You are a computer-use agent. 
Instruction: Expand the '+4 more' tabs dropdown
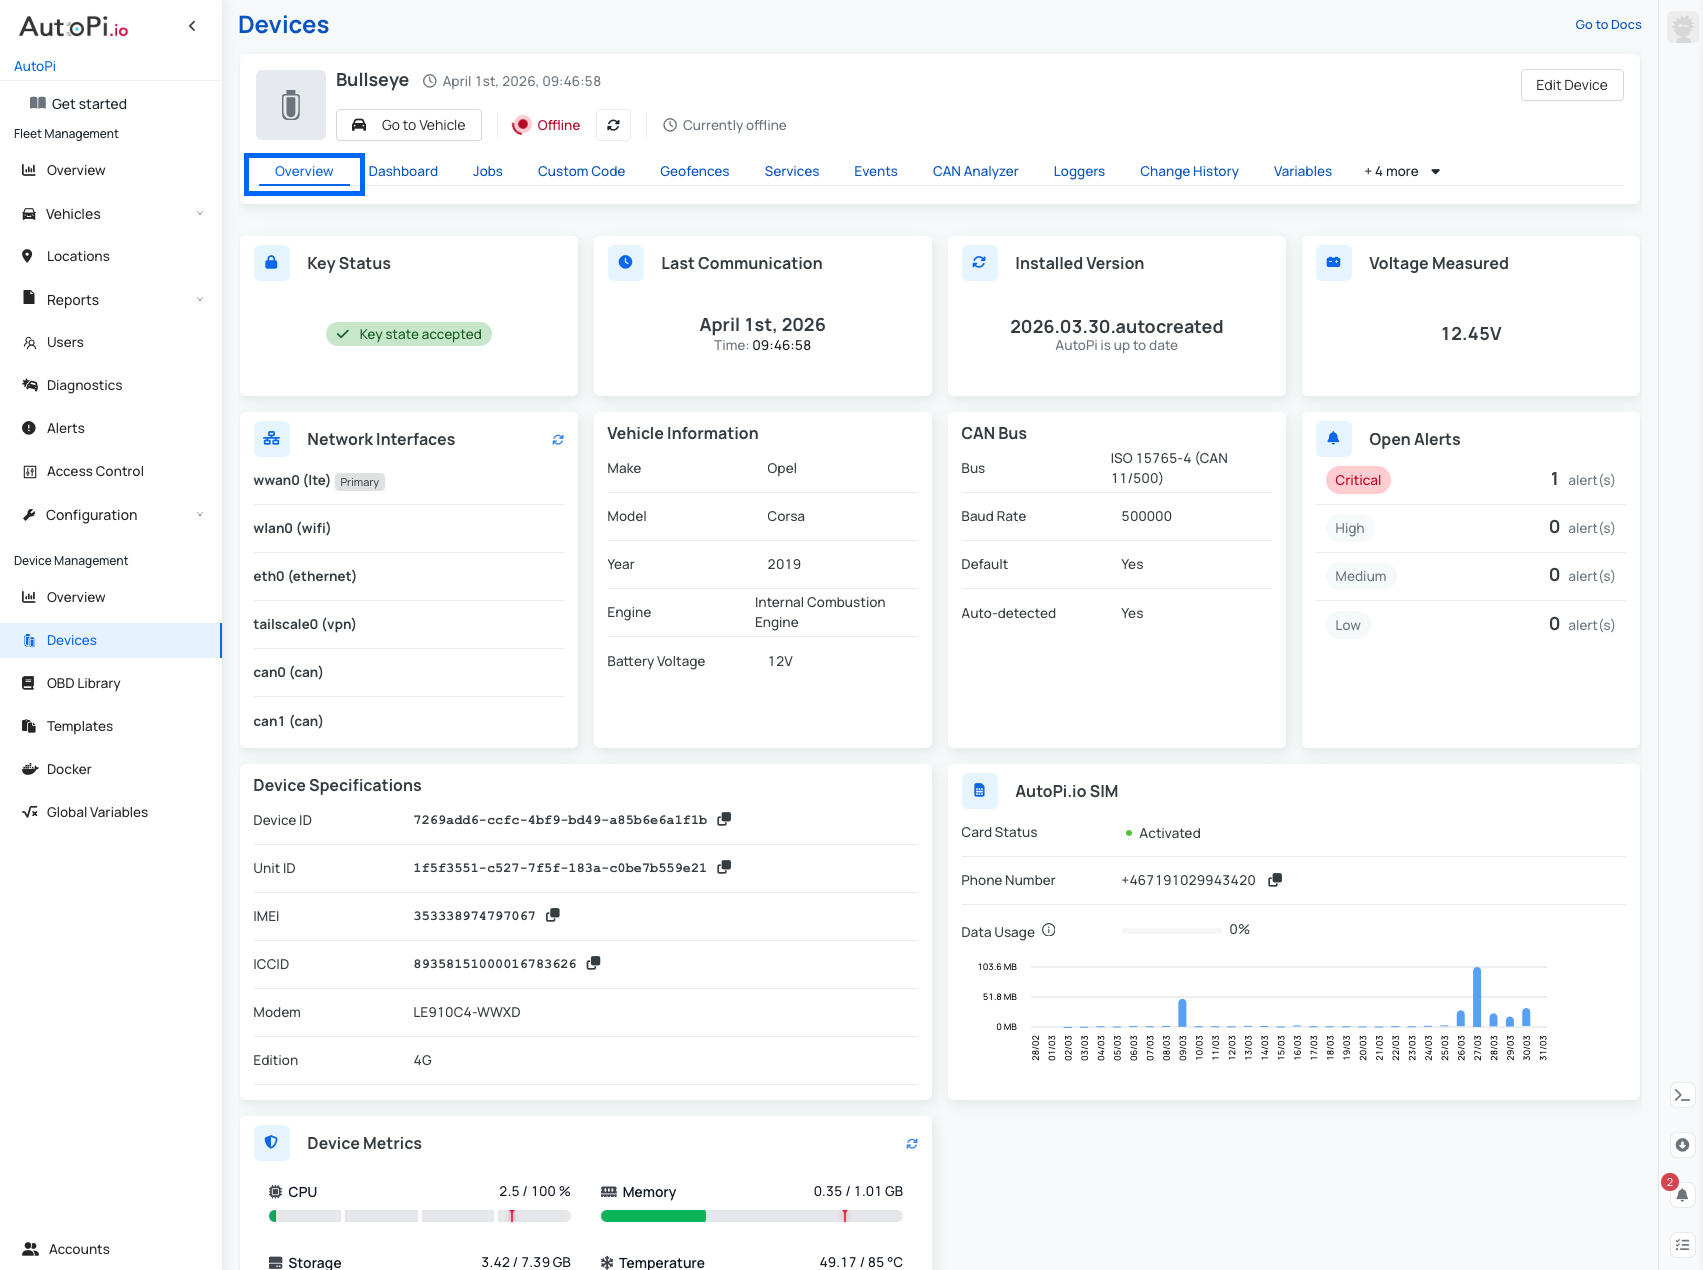click(1400, 171)
